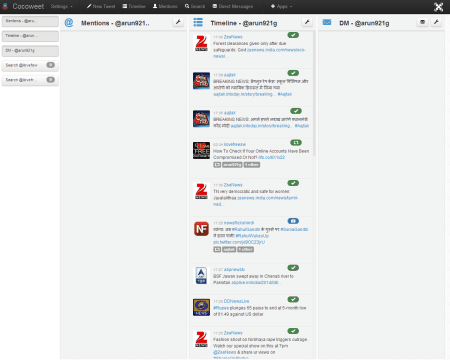The image size is (450, 360).
Task: Open the DM column wrench settings
Action: [x=436, y=22]
